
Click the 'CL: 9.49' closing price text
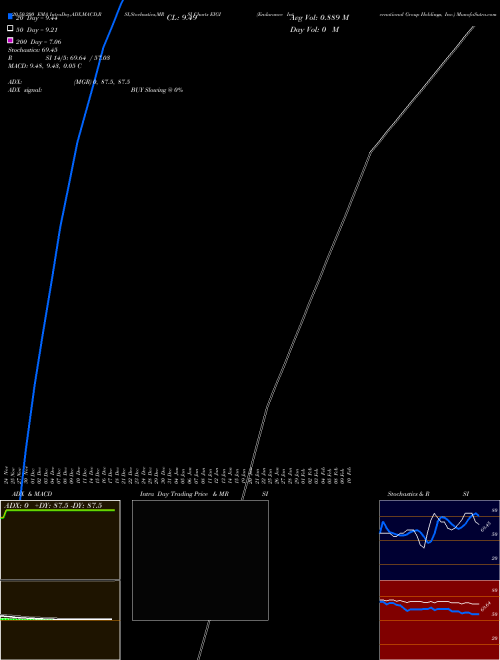[x=182, y=18]
